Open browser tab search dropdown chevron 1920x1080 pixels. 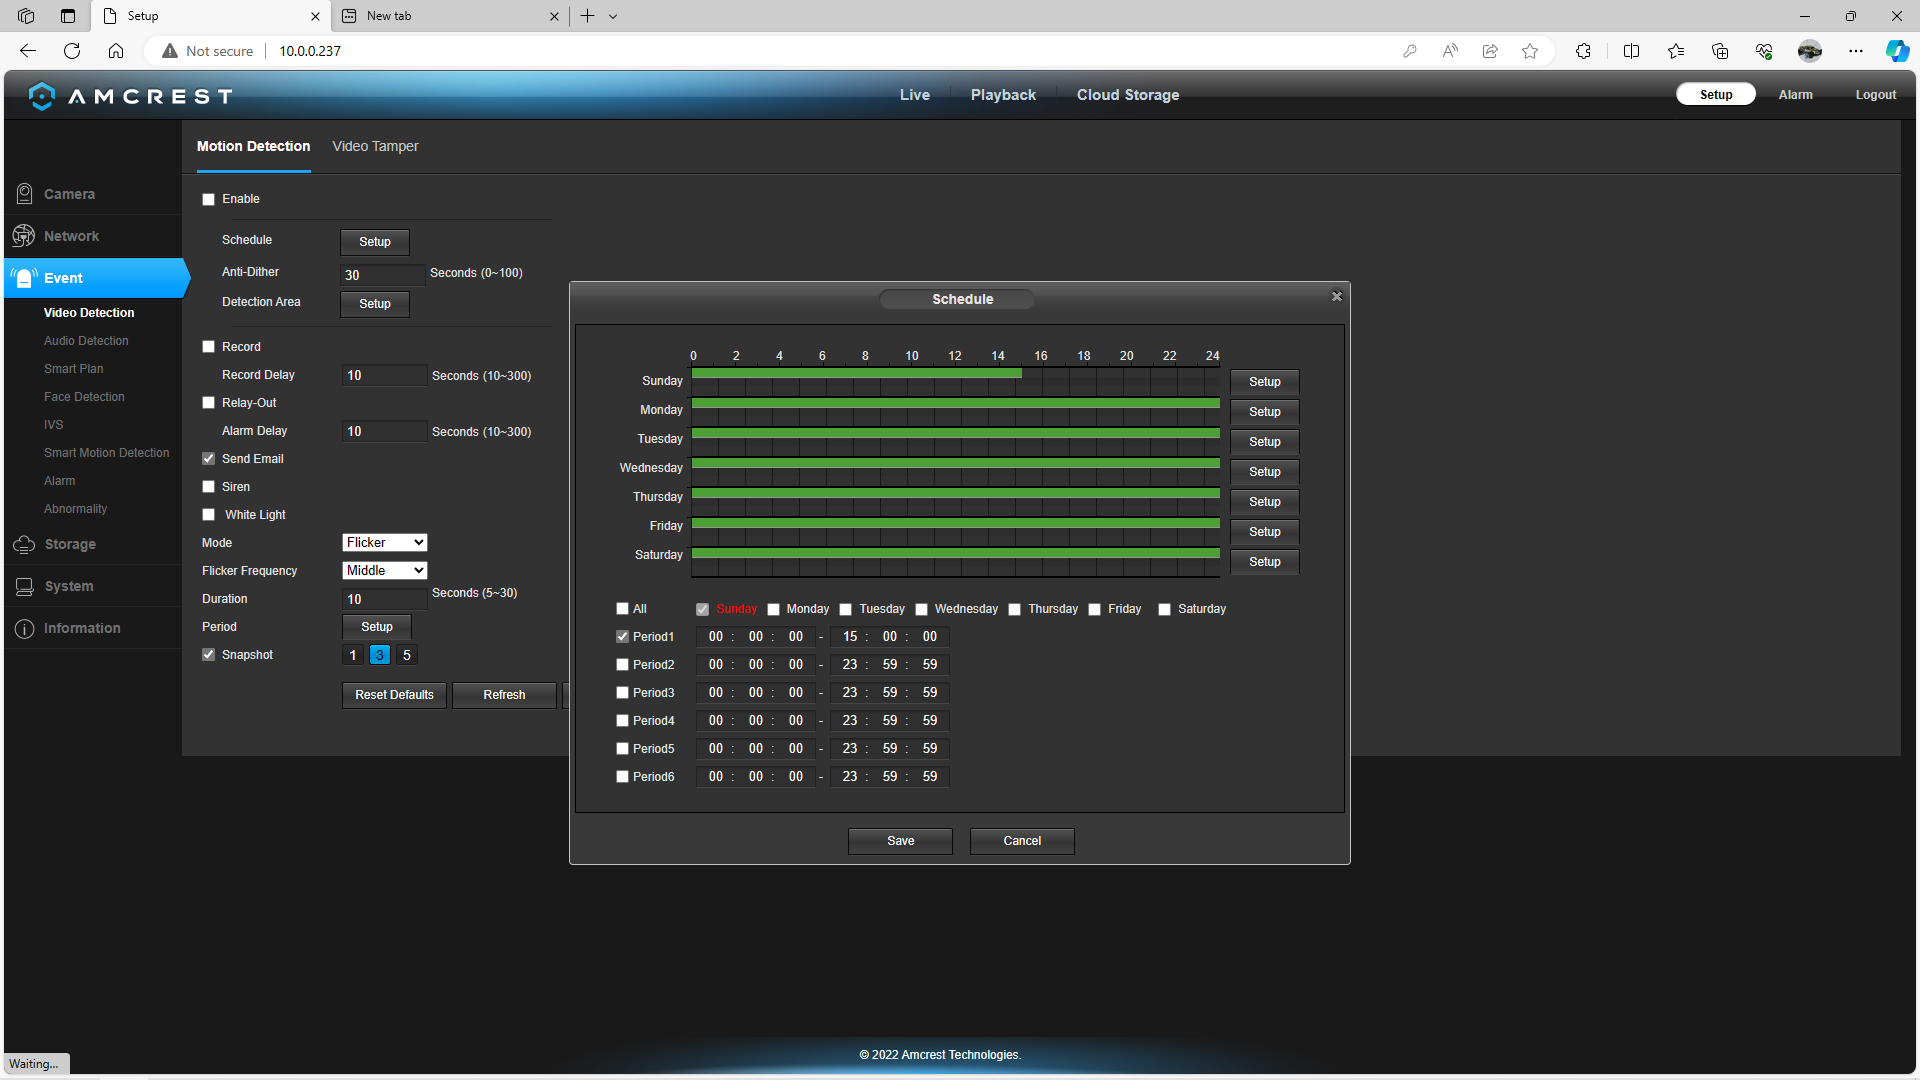pyautogui.click(x=613, y=16)
